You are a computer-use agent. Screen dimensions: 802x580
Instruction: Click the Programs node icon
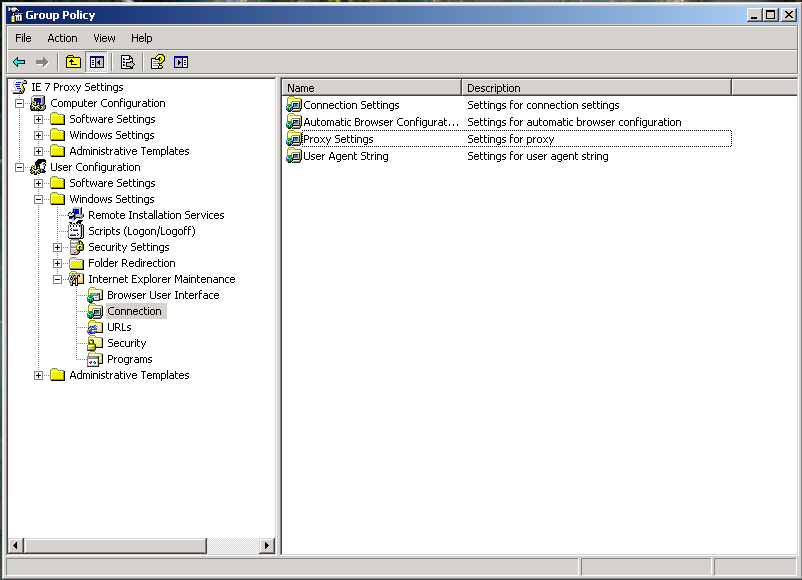coord(95,360)
